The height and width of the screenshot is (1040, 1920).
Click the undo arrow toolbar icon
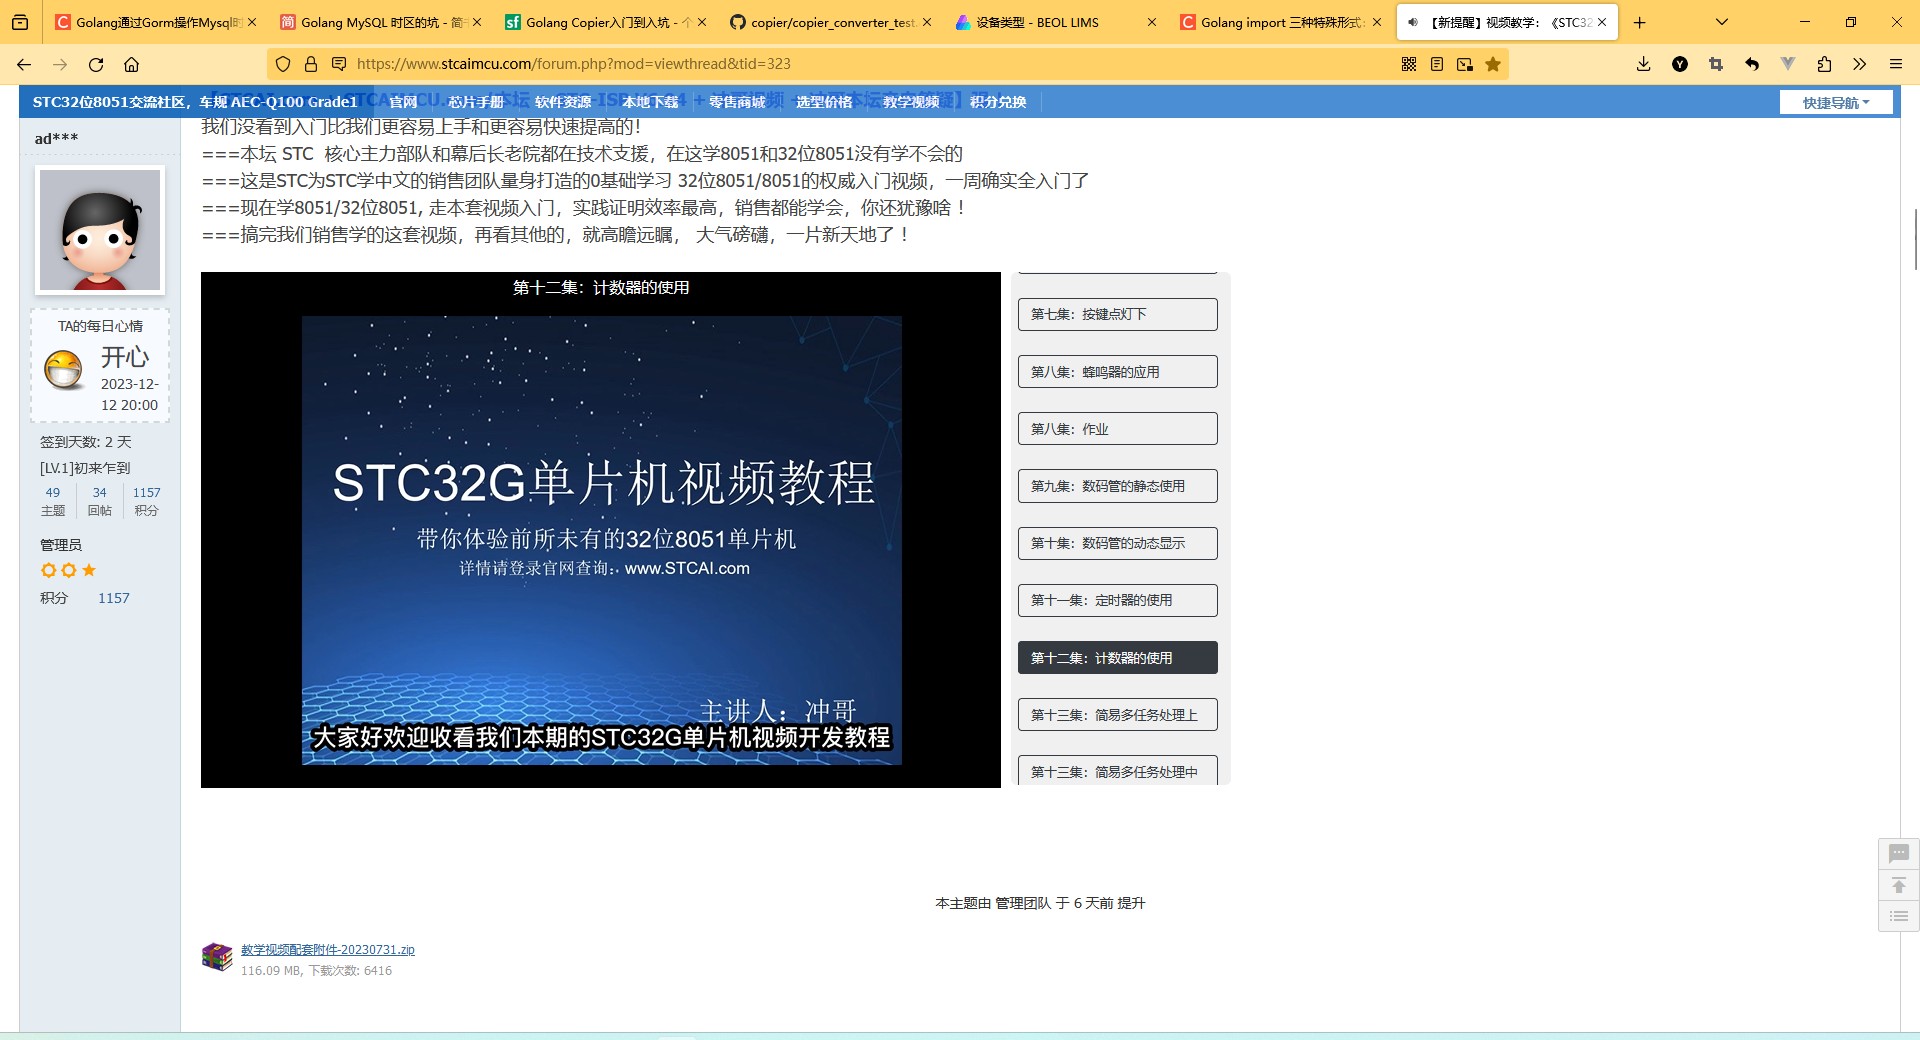(x=1752, y=64)
